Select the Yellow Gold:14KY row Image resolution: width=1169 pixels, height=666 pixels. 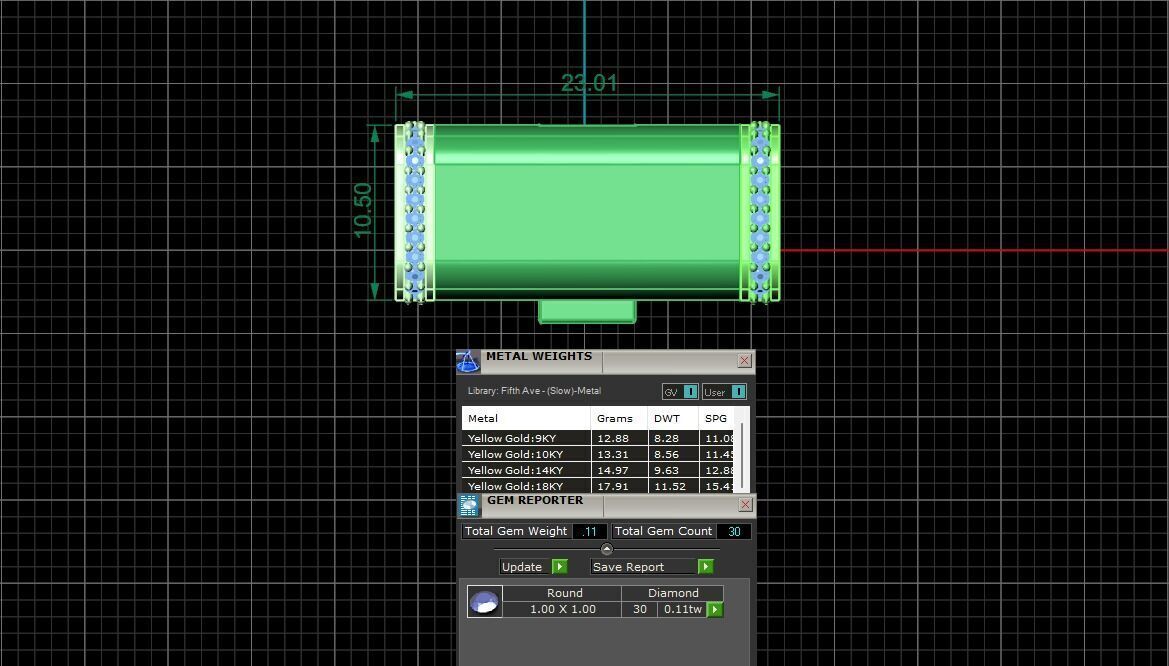click(x=599, y=471)
